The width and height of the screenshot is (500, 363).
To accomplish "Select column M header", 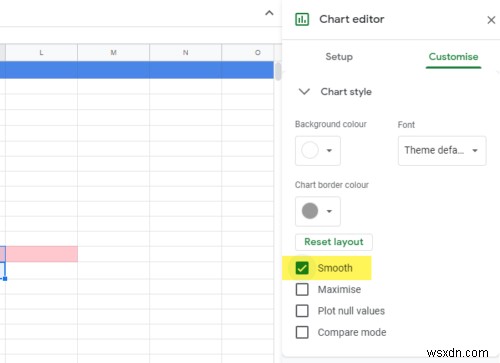I will 113,53.
